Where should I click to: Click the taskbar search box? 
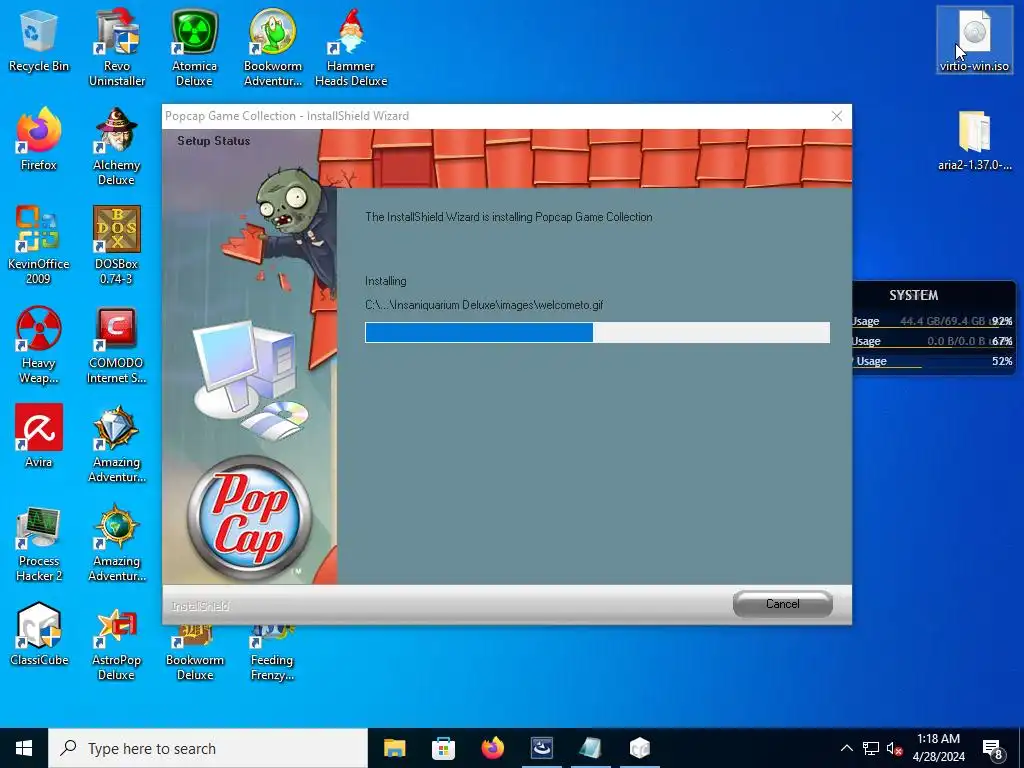208,748
